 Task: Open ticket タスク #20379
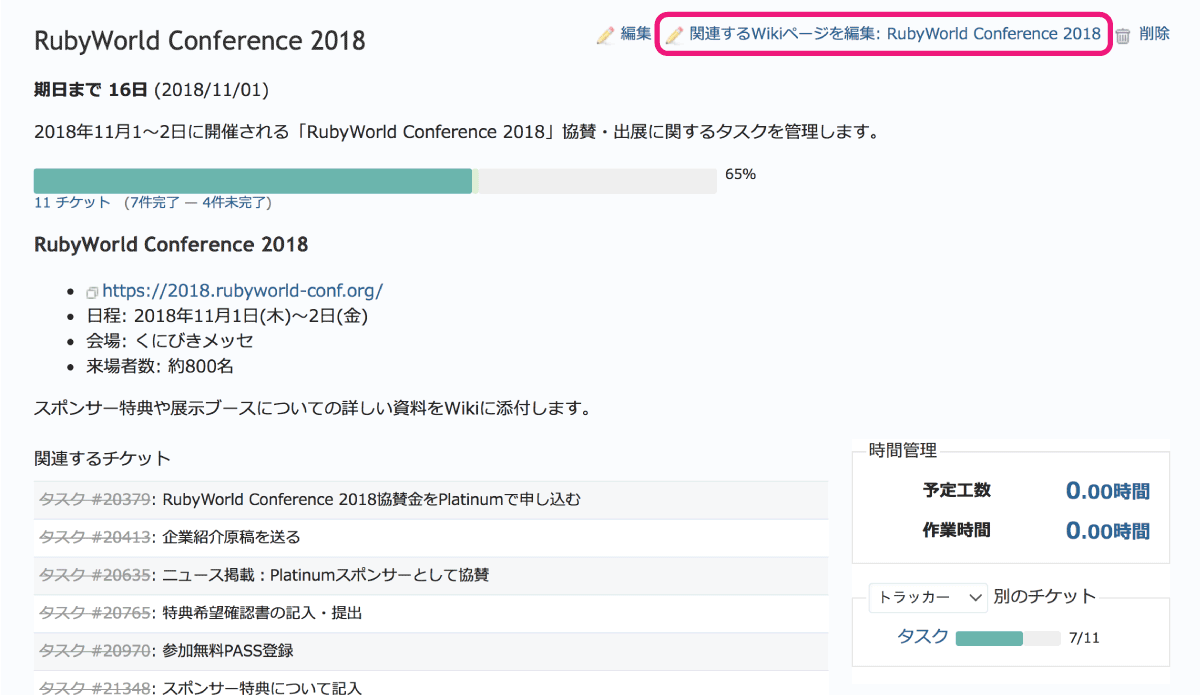pos(95,499)
